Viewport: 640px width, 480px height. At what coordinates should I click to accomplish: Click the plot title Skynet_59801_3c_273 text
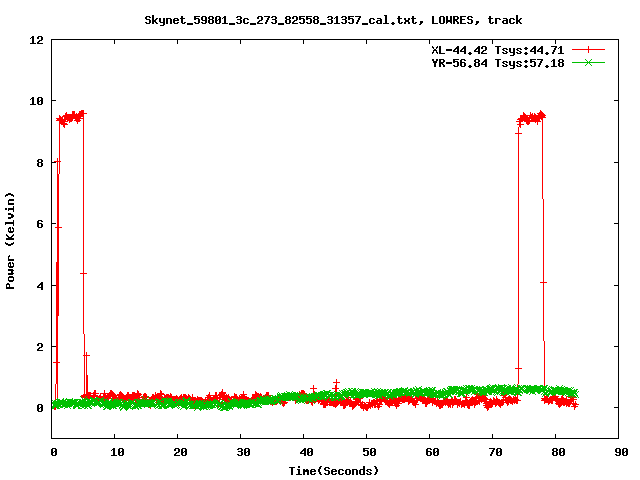333,20
